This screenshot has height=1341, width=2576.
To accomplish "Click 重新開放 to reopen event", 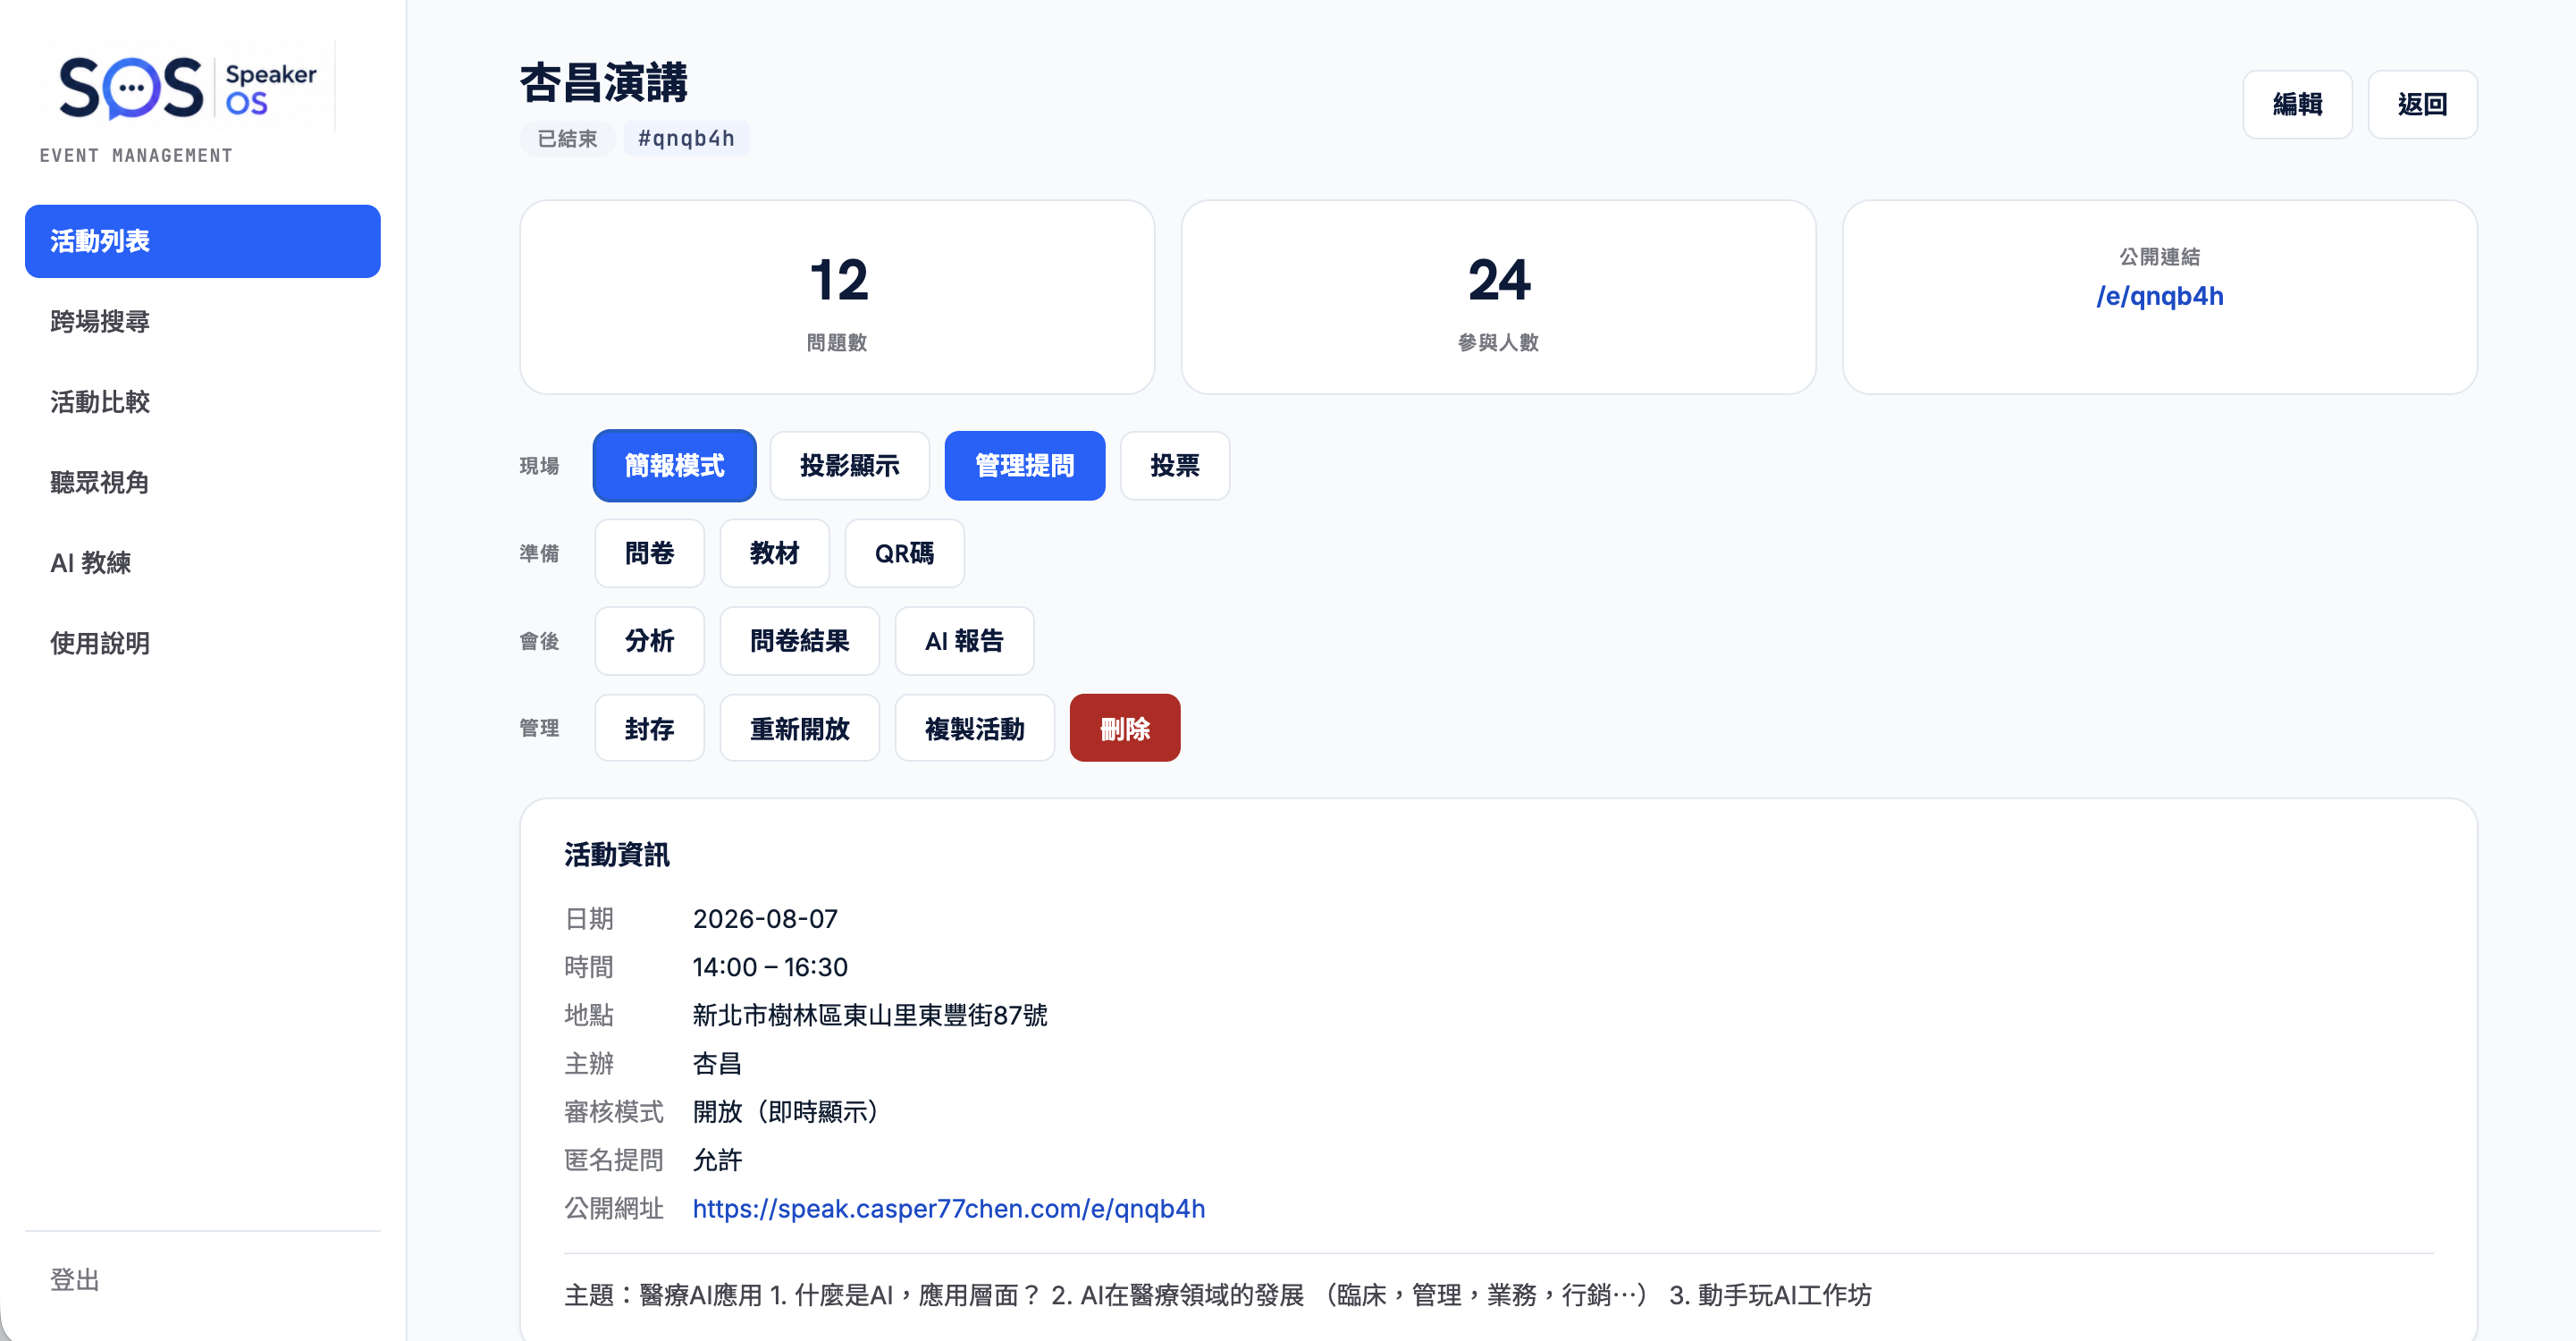I will 799,729.
